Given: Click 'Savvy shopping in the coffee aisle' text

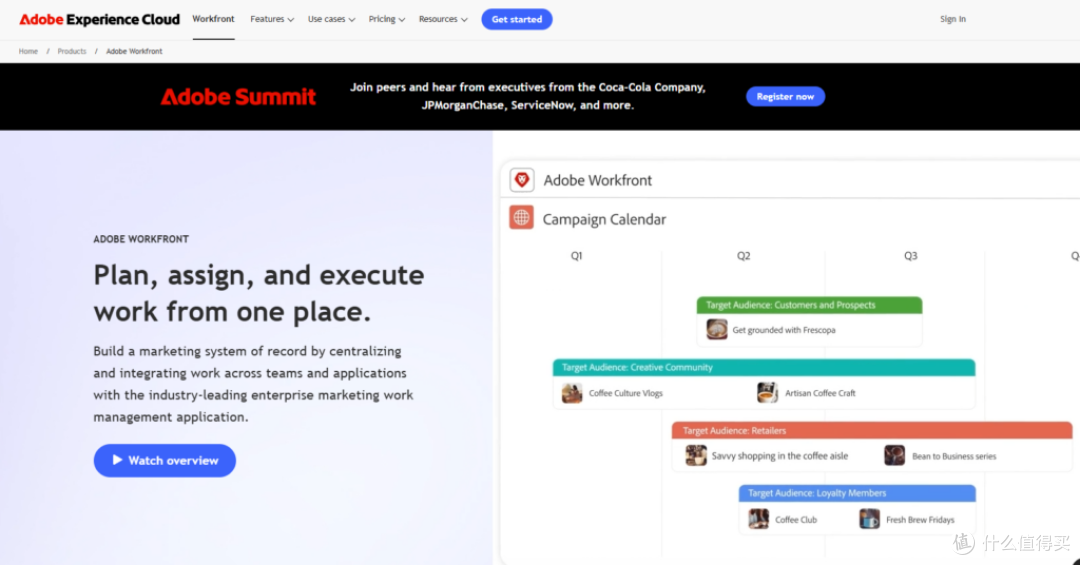Looking at the screenshot, I should tap(780, 456).
